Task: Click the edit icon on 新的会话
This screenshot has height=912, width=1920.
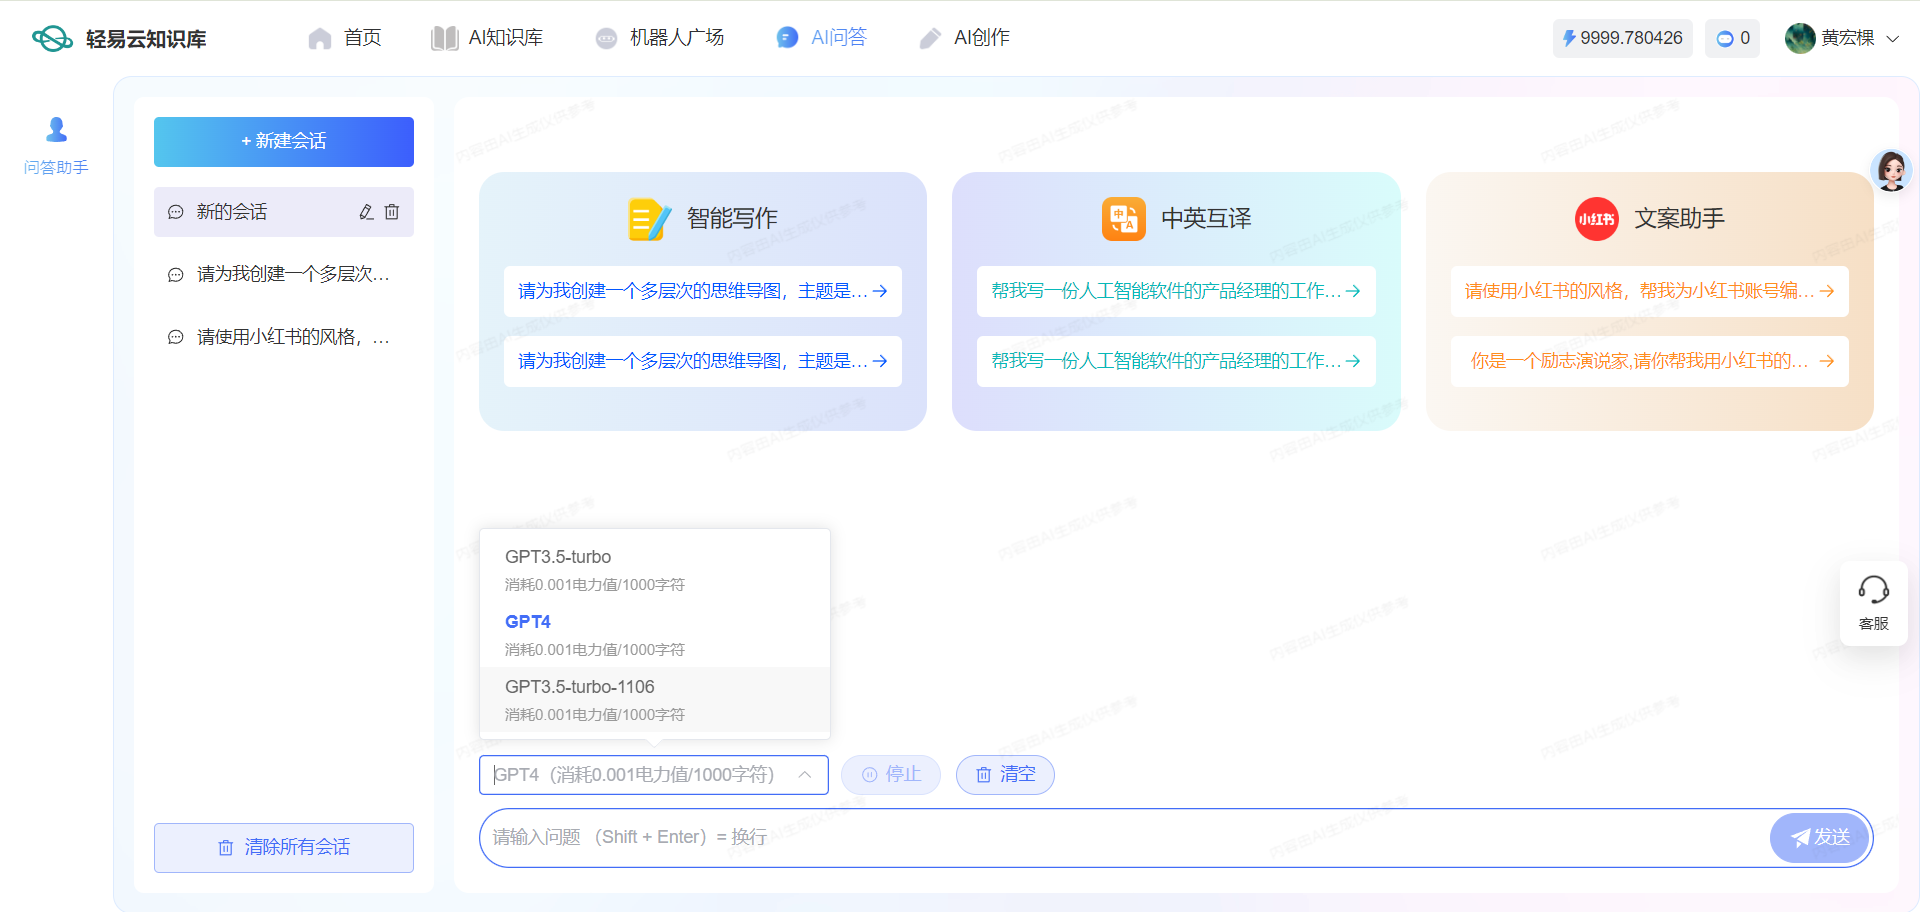Action: tap(366, 212)
